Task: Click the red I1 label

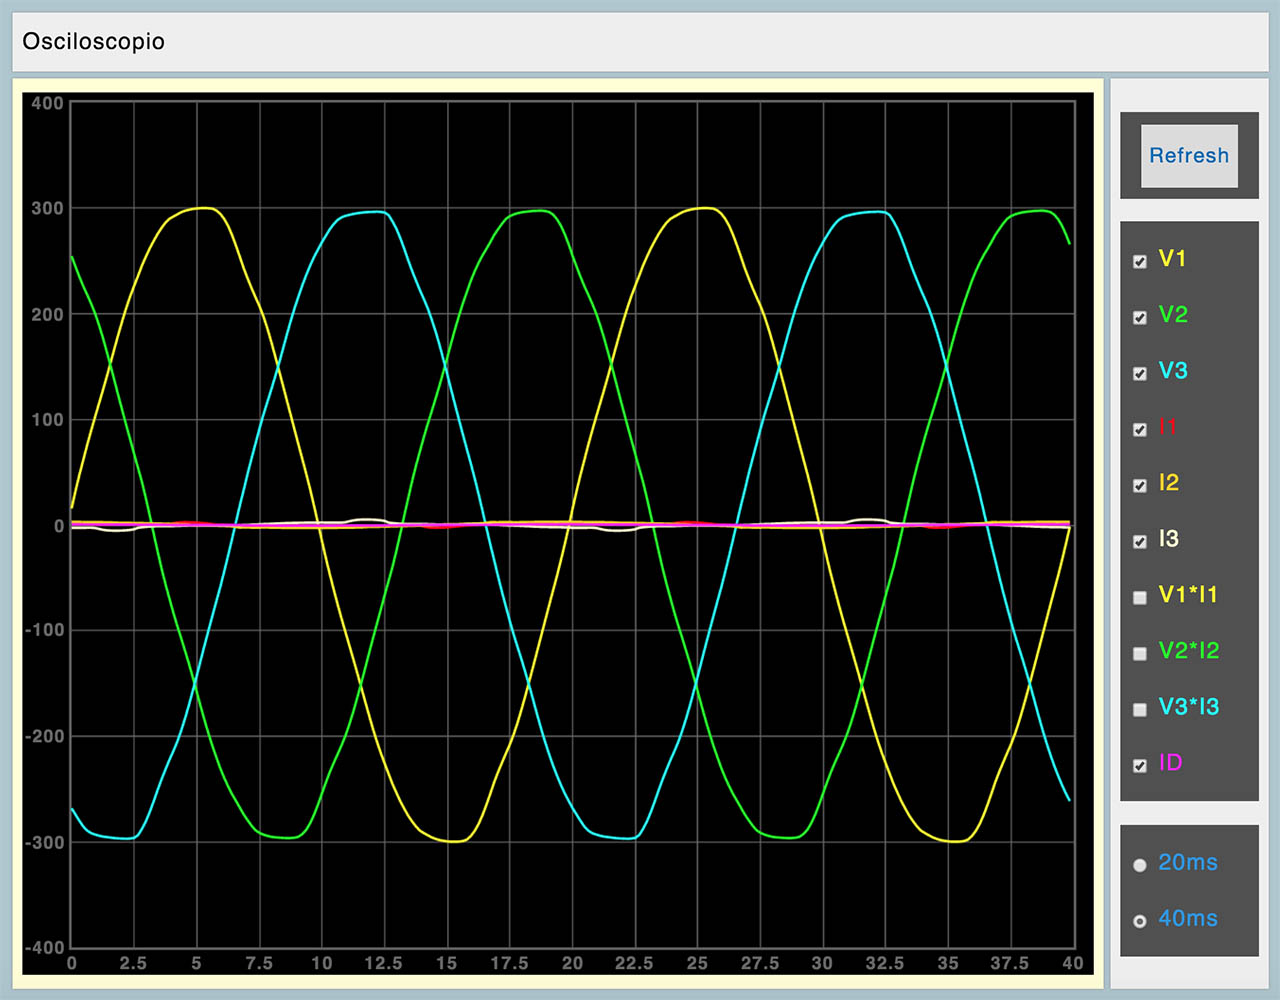Action: (x=1168, y=427)
